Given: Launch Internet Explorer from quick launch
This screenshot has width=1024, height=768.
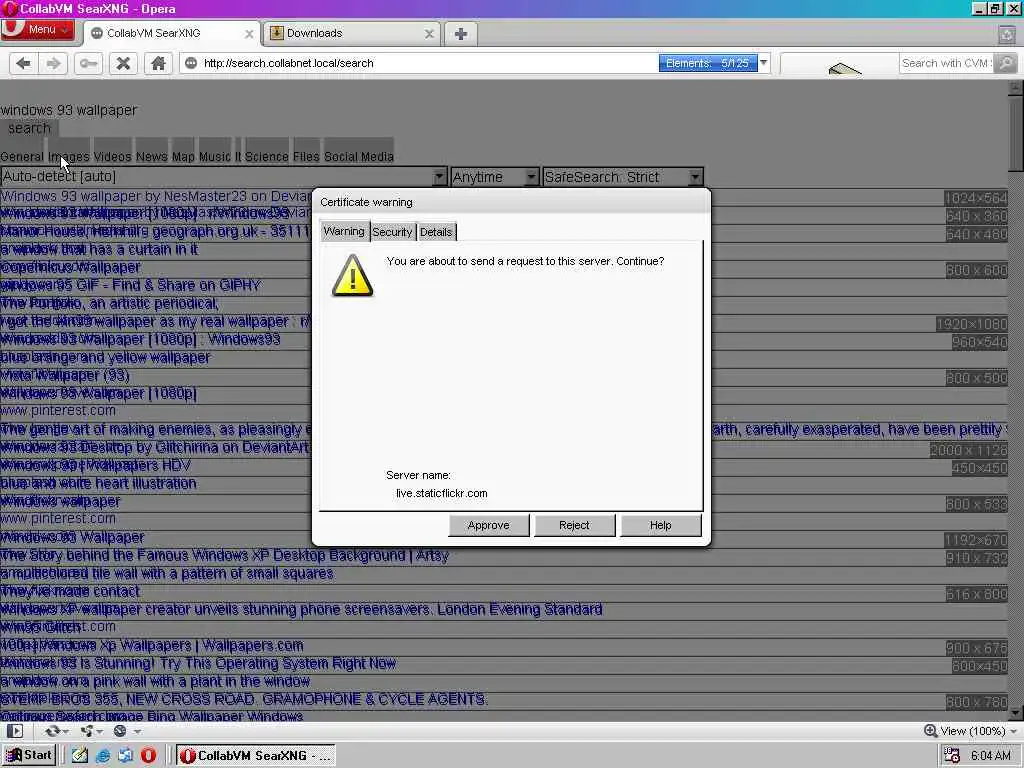Looking at the screenshot, I should [103, 756].
